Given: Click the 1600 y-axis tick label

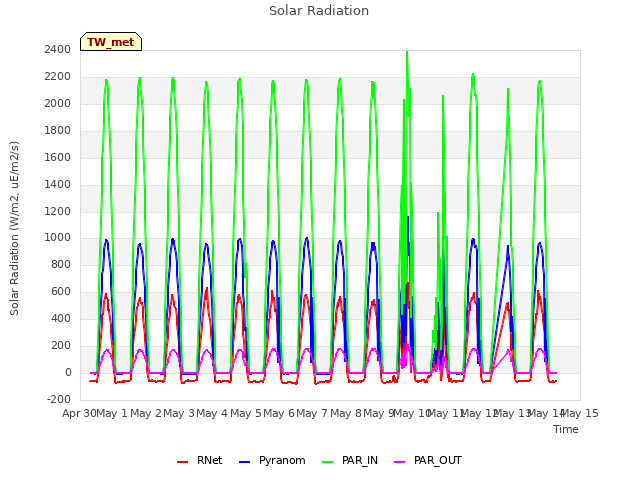Looking at the screenshot, I should coord(58,157).
